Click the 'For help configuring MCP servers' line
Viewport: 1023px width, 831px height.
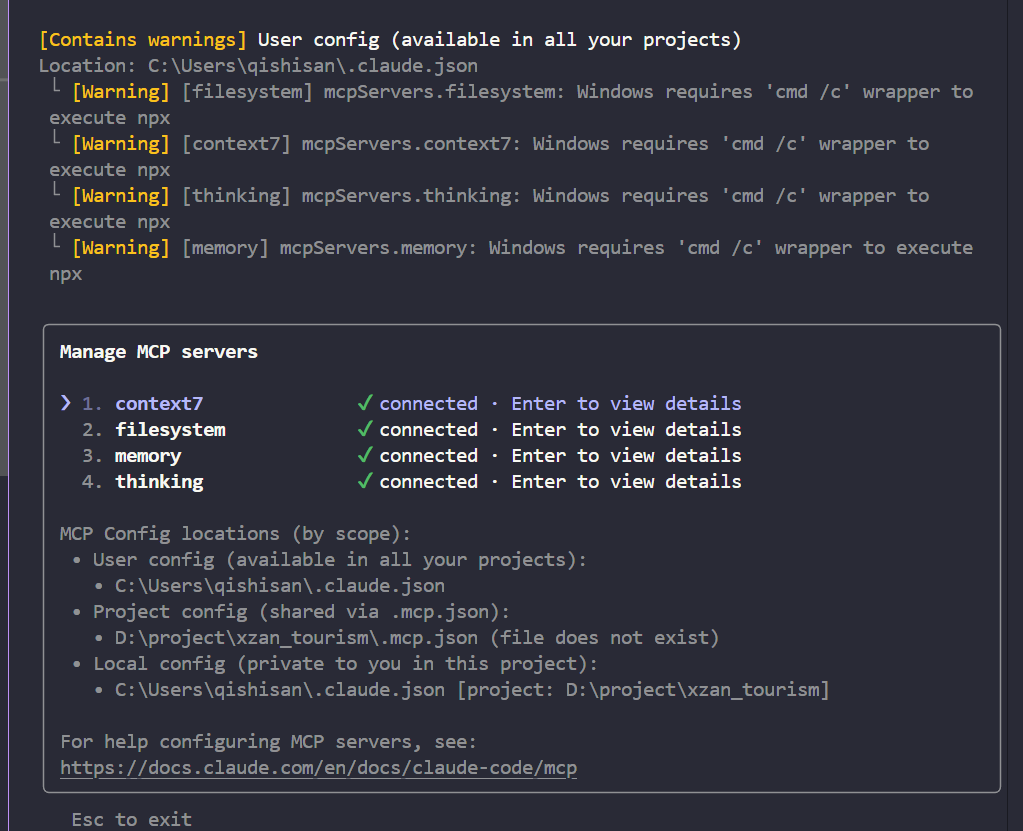269,742
